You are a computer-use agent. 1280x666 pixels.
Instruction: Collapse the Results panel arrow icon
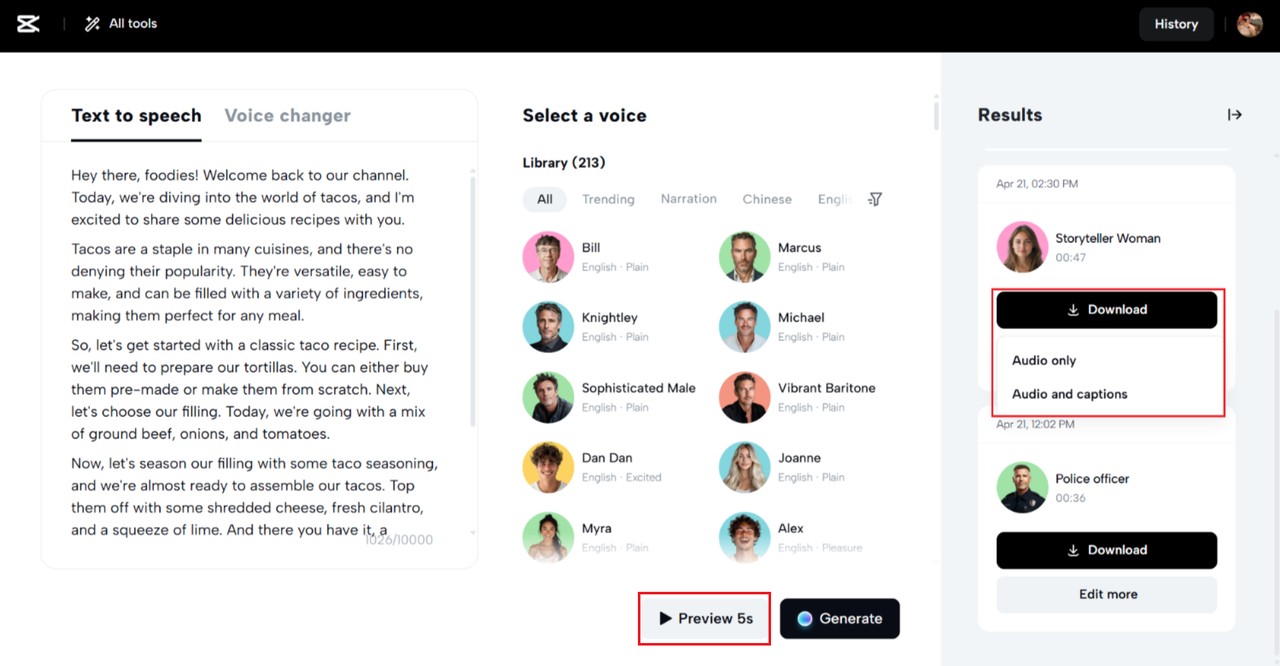click(1235, 115)
